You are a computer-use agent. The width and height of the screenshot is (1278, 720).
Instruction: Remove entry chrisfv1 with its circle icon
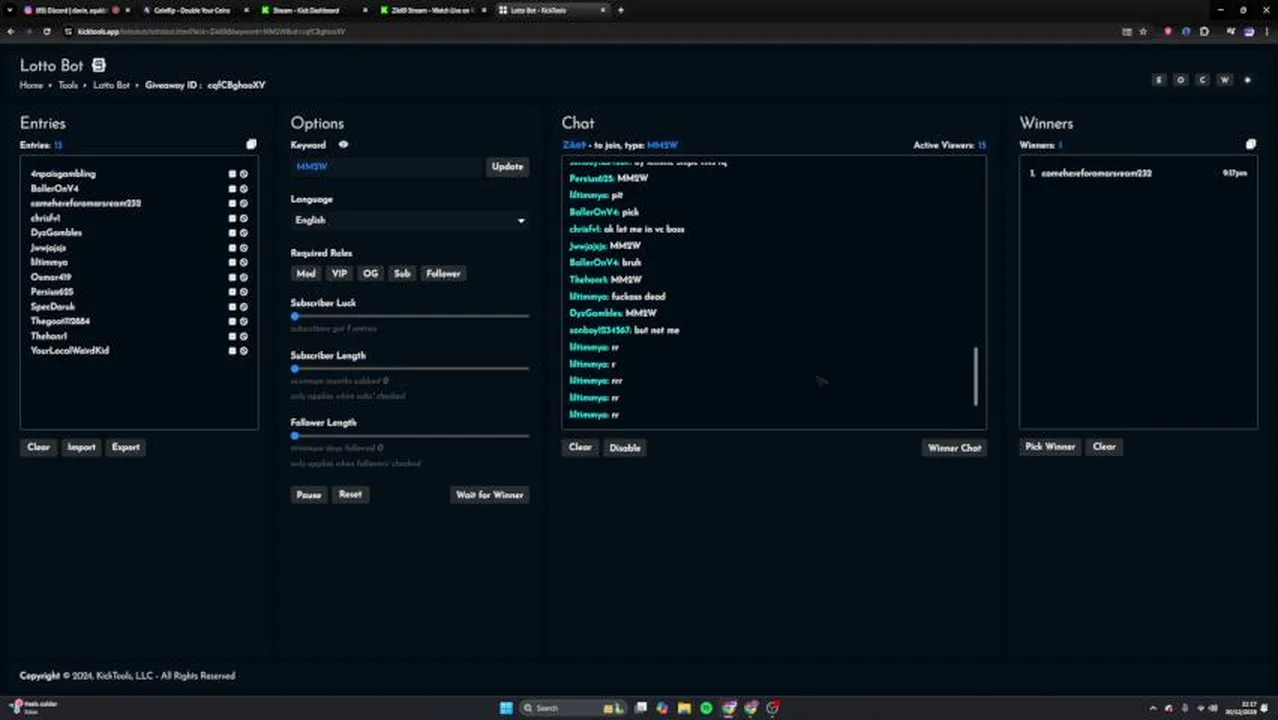243,218
